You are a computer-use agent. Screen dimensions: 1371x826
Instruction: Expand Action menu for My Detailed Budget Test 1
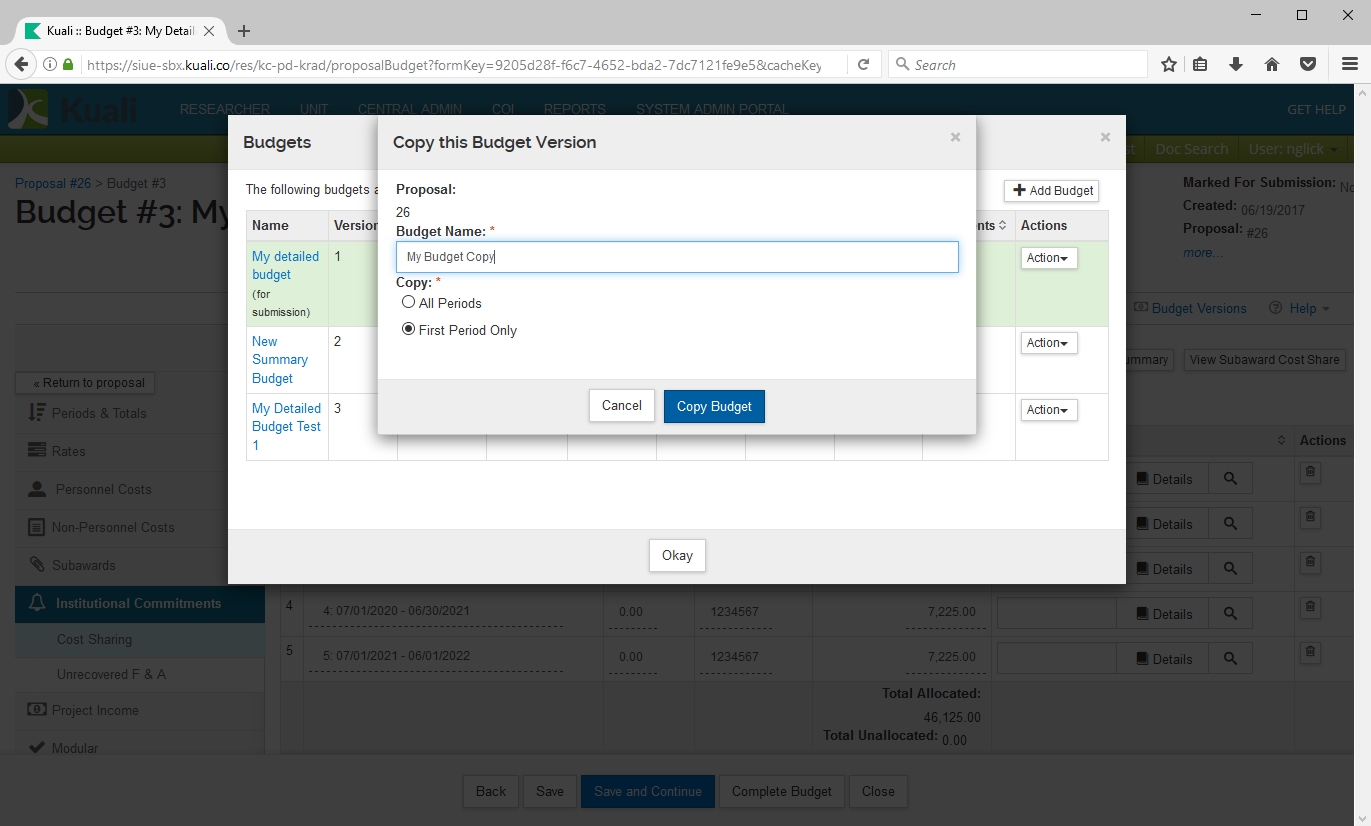click(x=1047, y=410)
